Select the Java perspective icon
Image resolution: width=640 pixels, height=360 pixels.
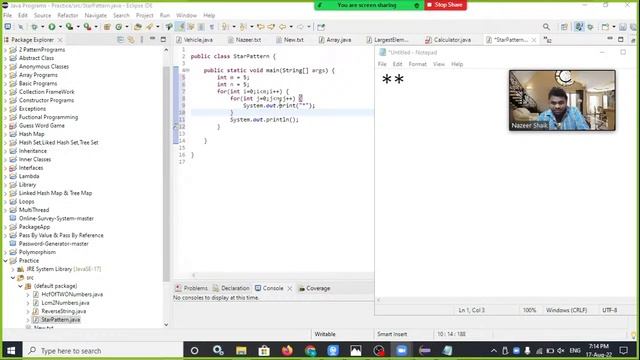579,27
